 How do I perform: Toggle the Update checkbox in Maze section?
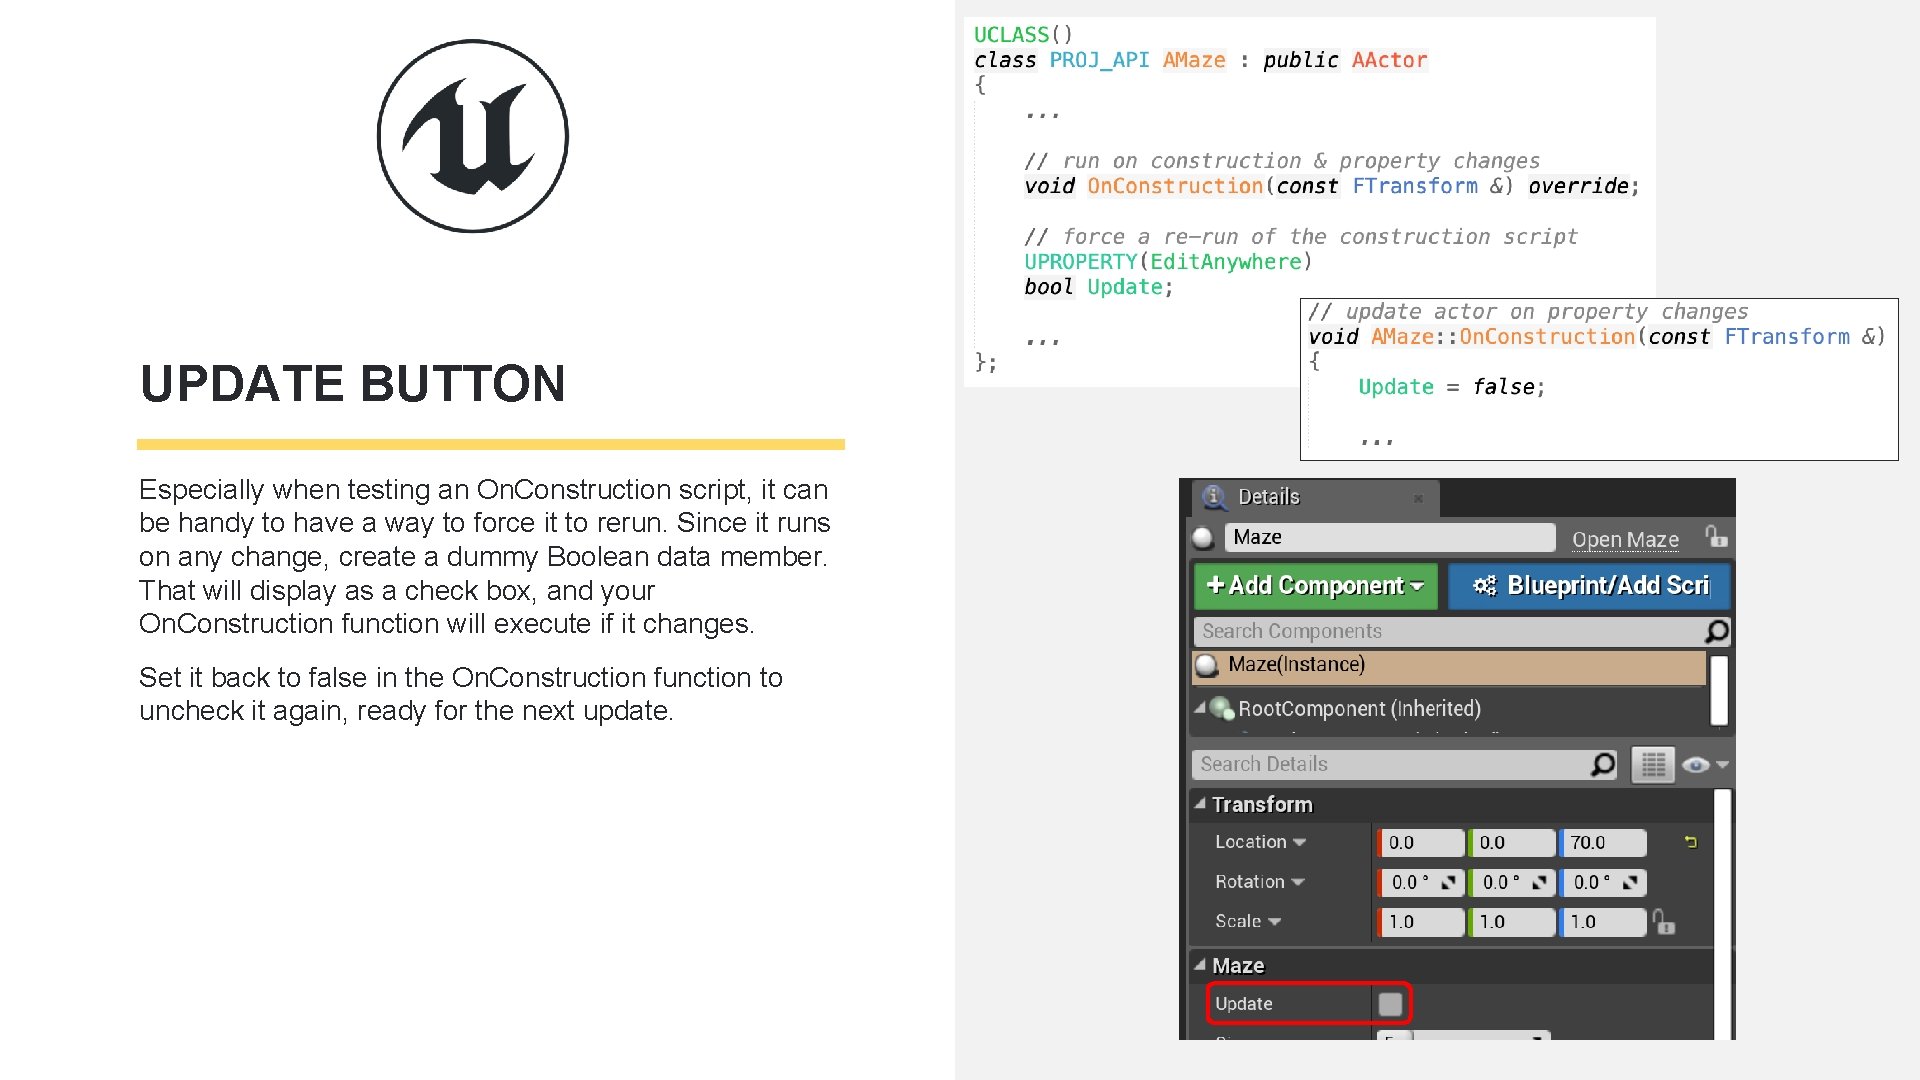1389,1002
